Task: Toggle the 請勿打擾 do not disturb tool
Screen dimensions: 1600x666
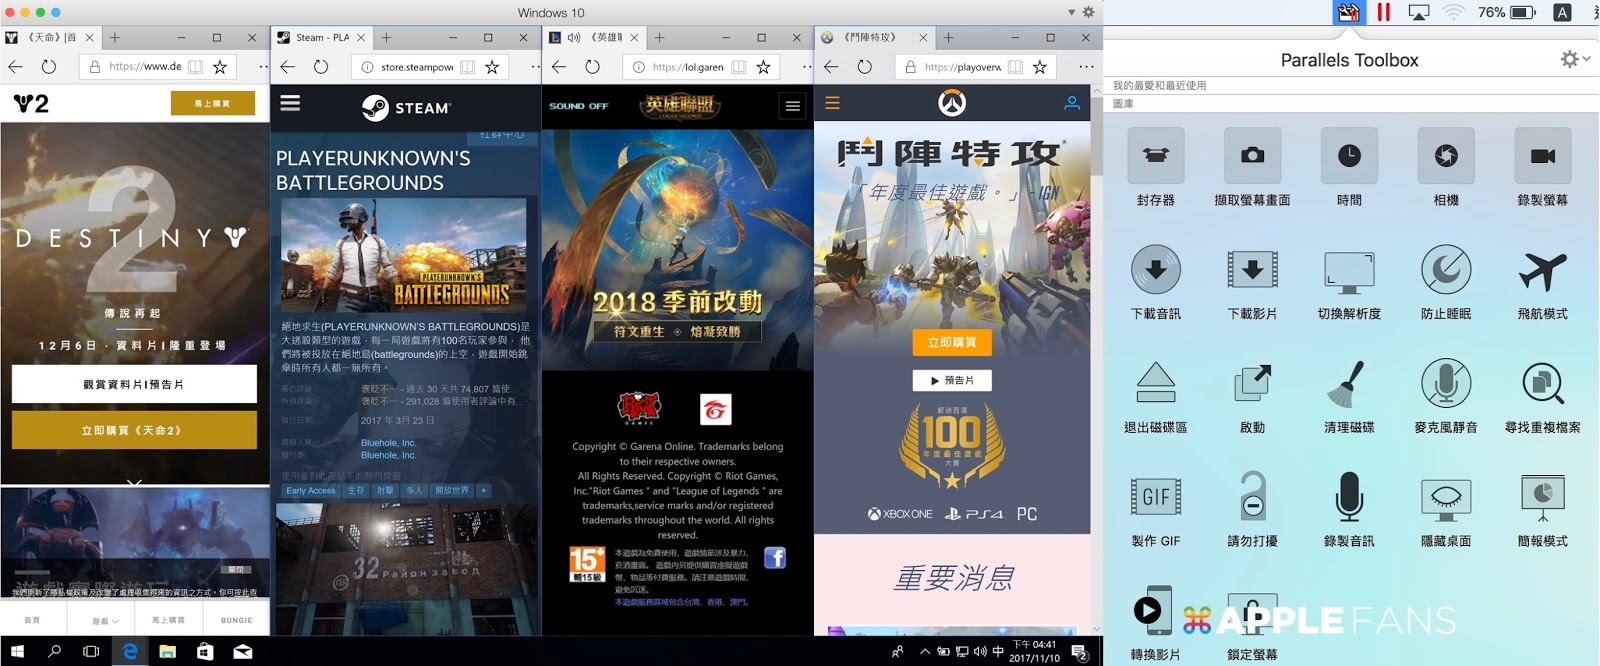Action: pos(1252,497)
